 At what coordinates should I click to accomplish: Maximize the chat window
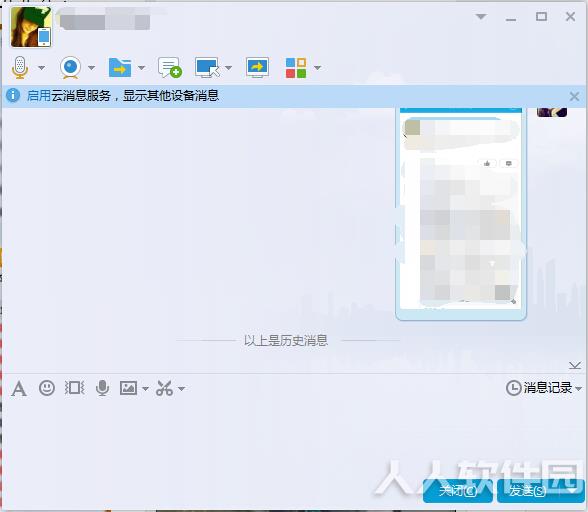[x=541, y=17]
